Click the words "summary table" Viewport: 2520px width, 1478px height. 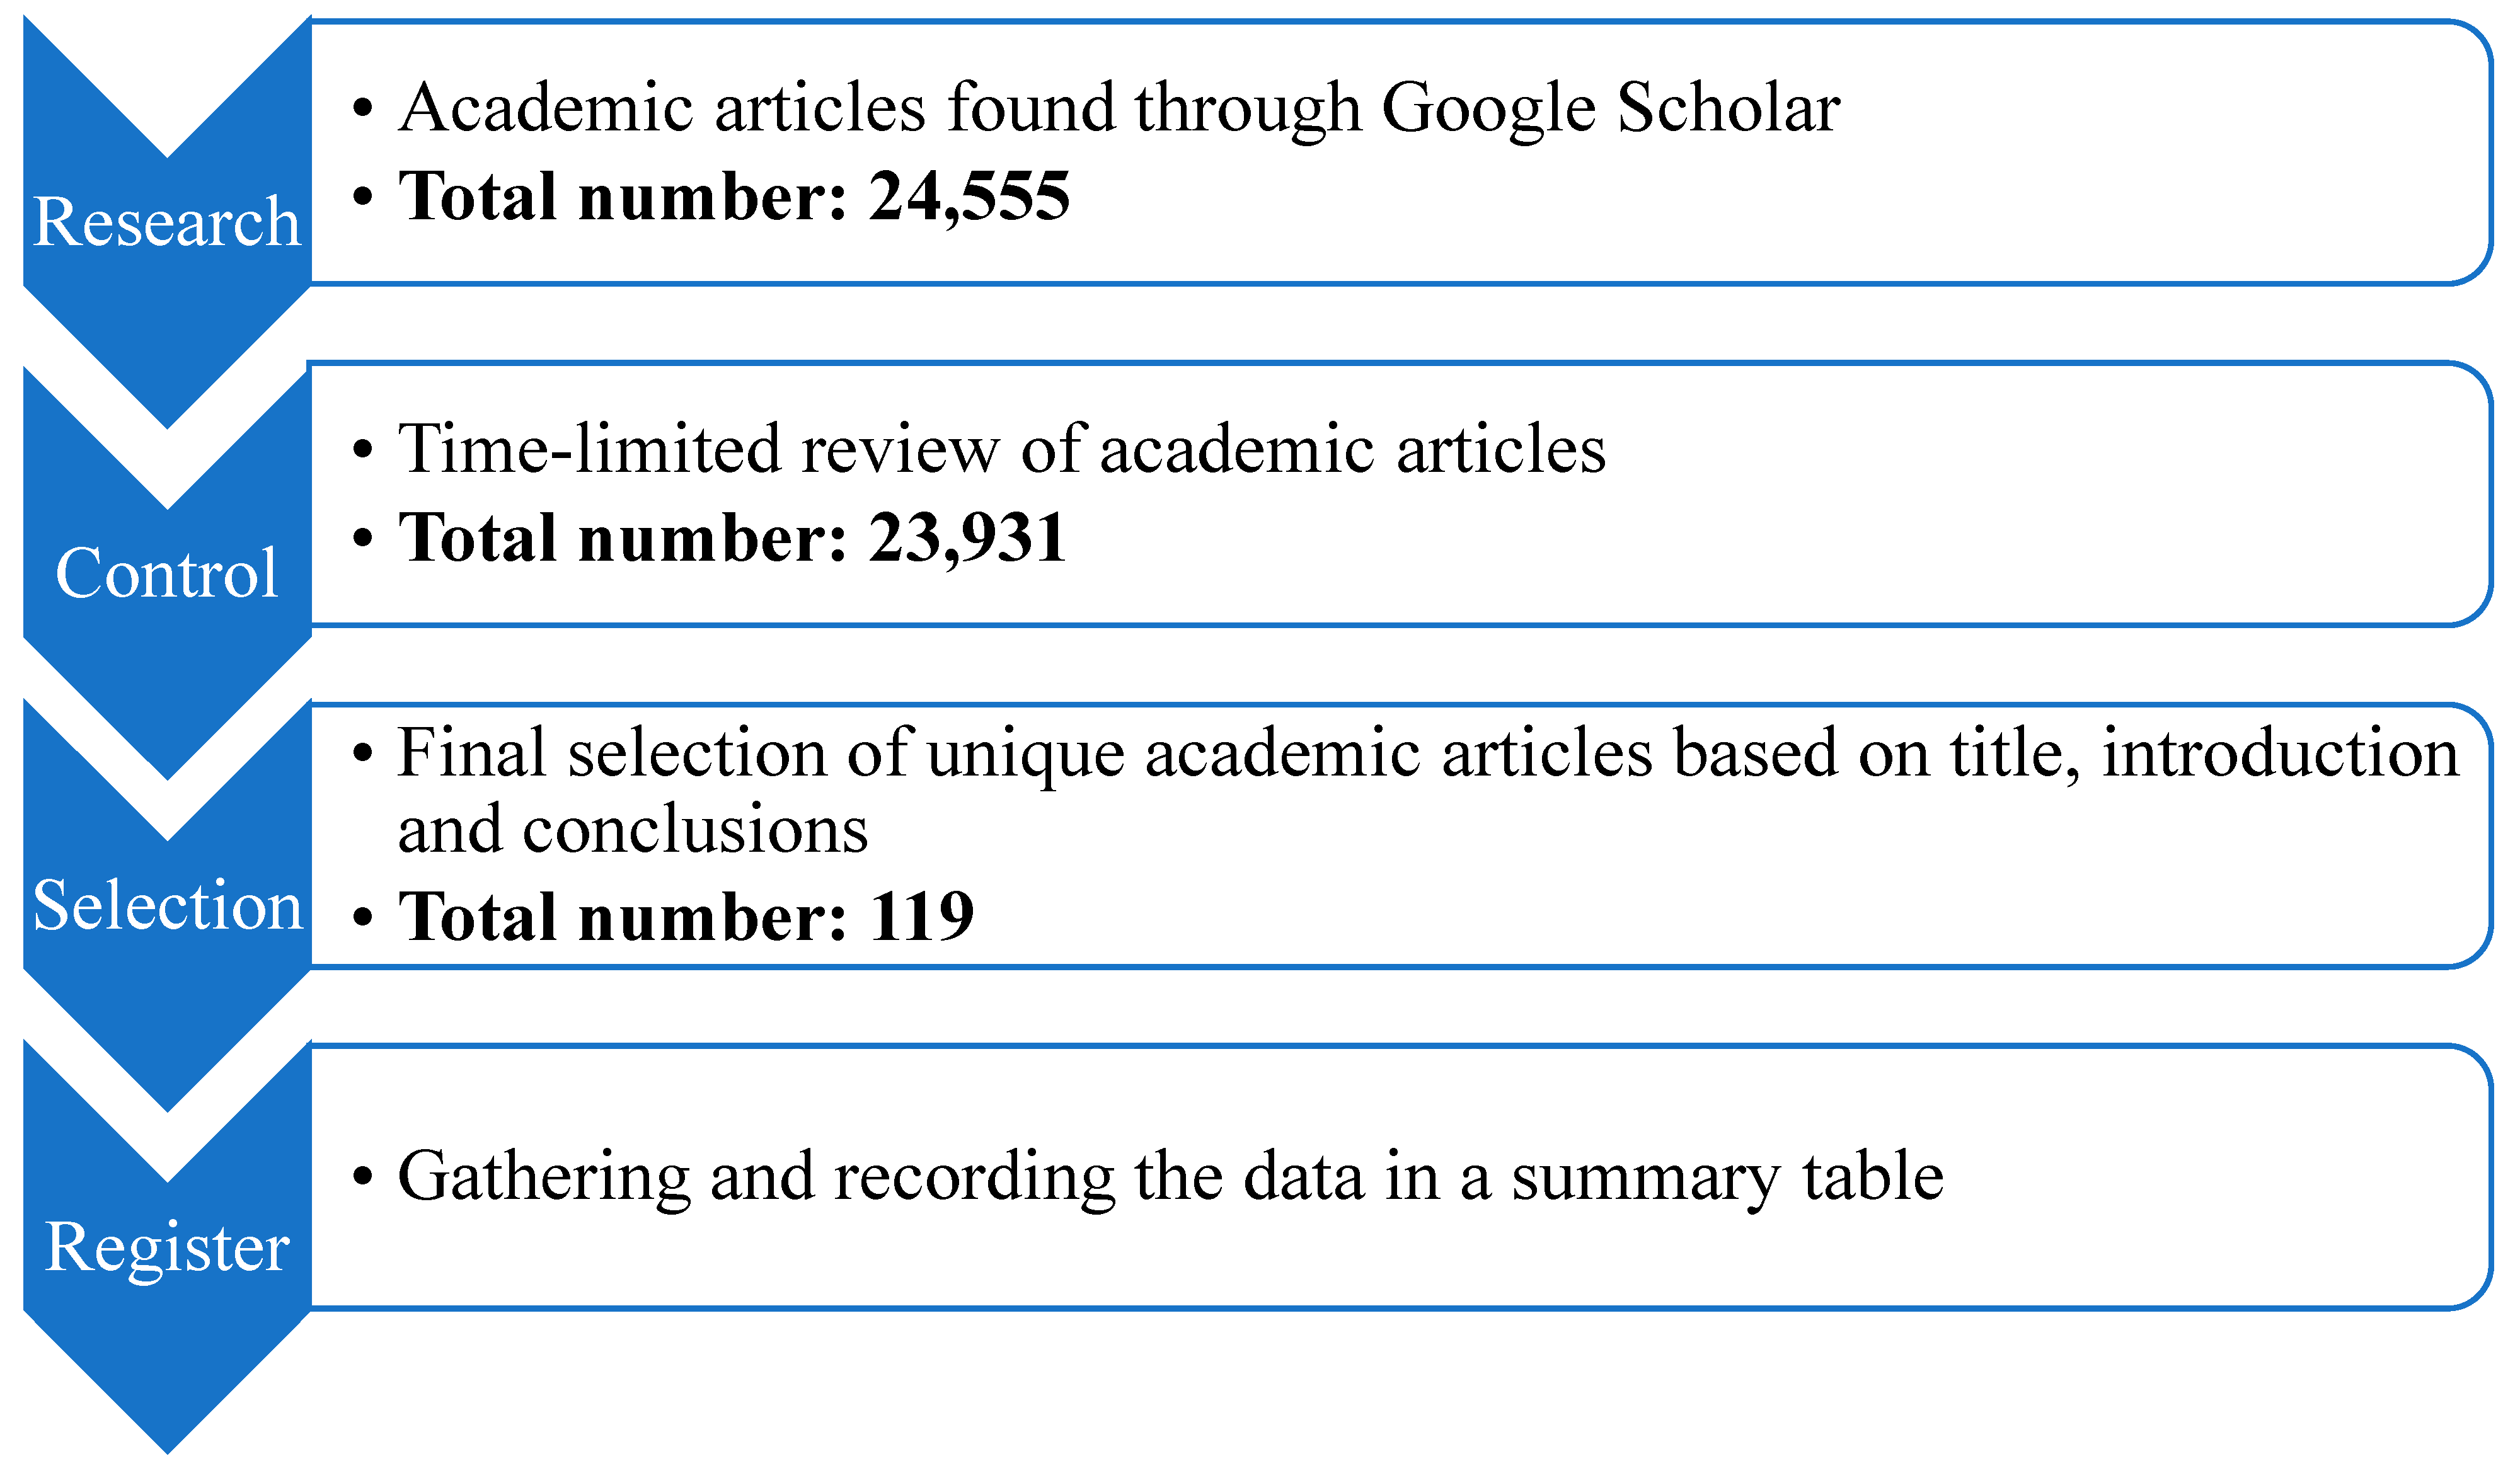(x=1727, y=1176)
